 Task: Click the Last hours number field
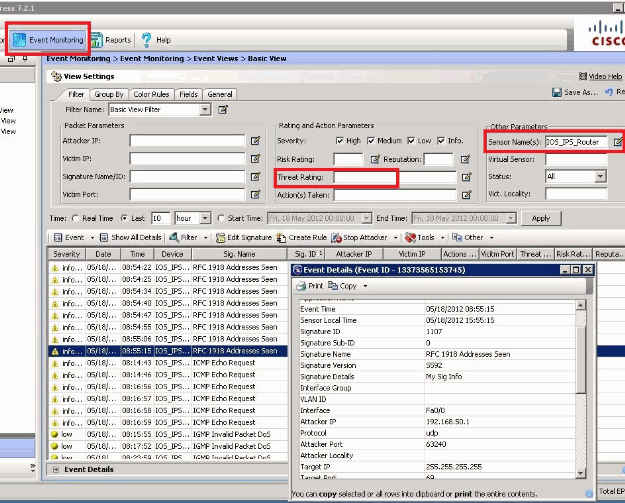pos(161,218)
